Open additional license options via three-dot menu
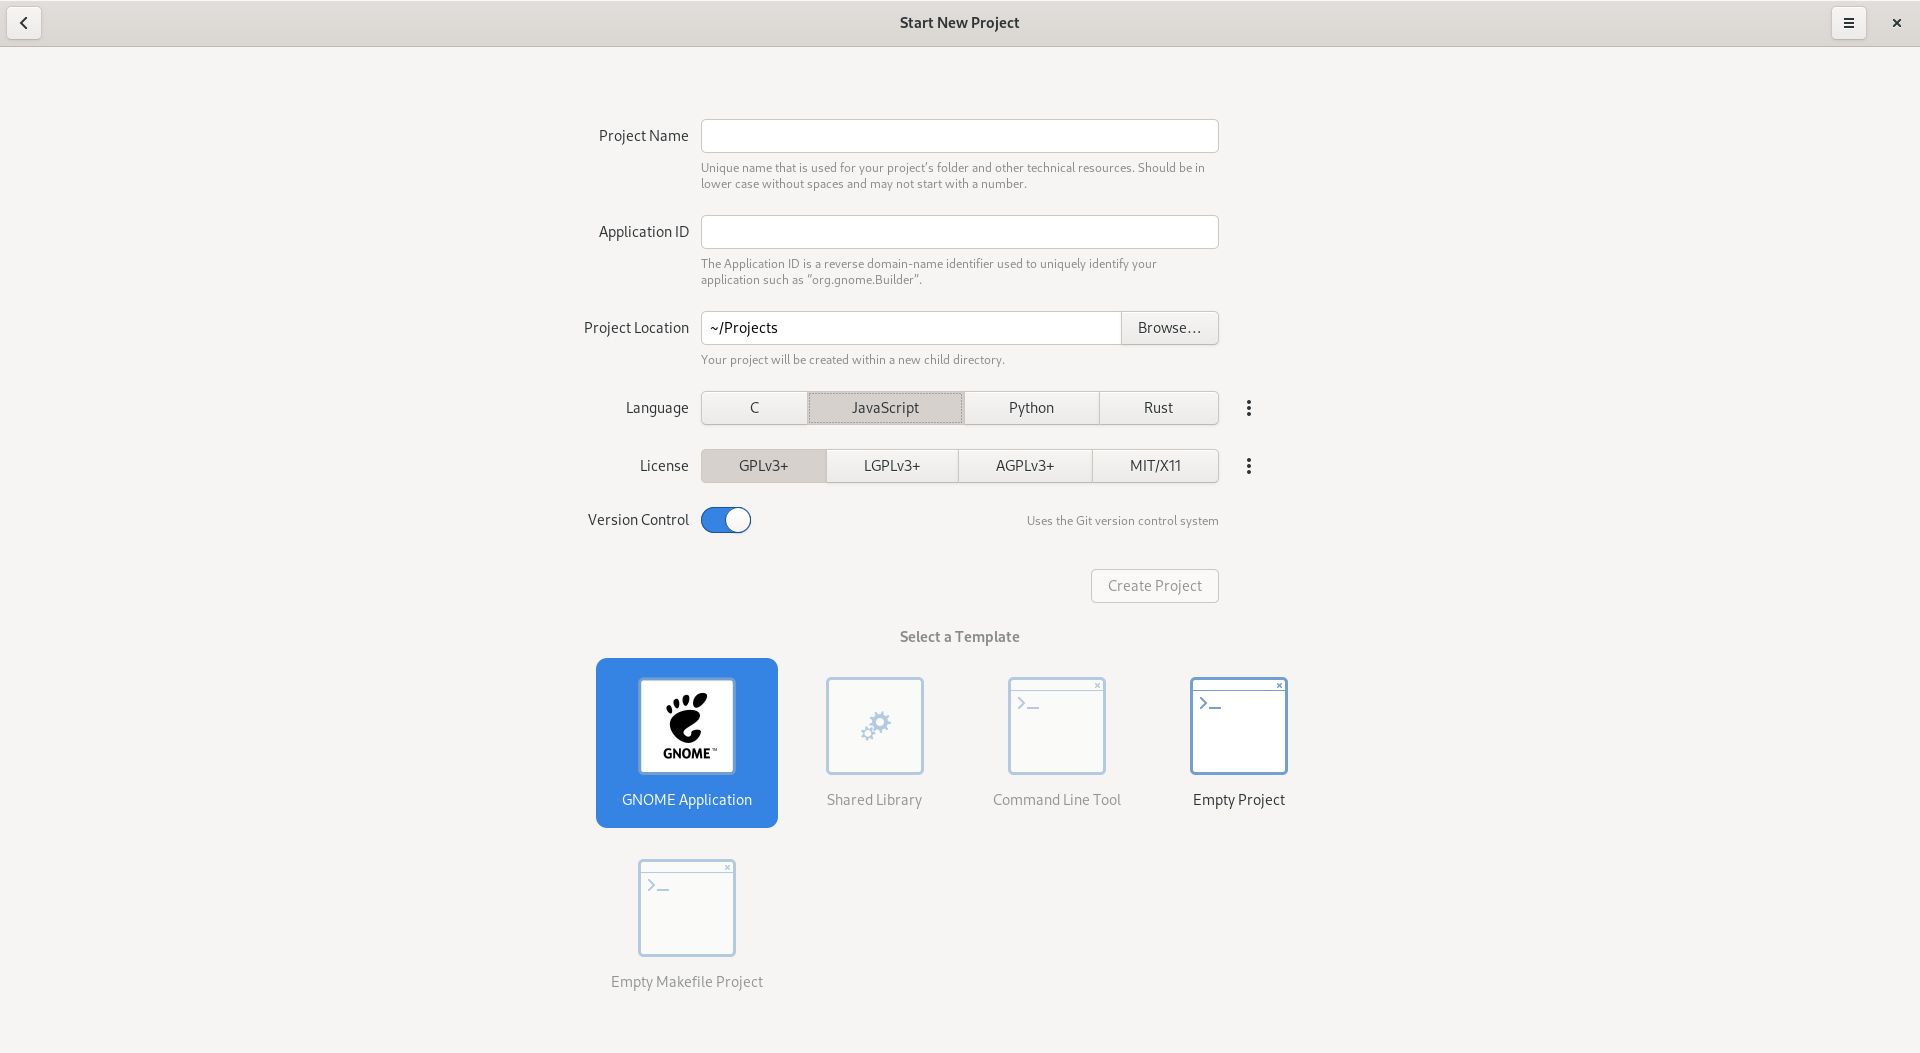The image size is (1920, 1053). tap(1248, 465)
